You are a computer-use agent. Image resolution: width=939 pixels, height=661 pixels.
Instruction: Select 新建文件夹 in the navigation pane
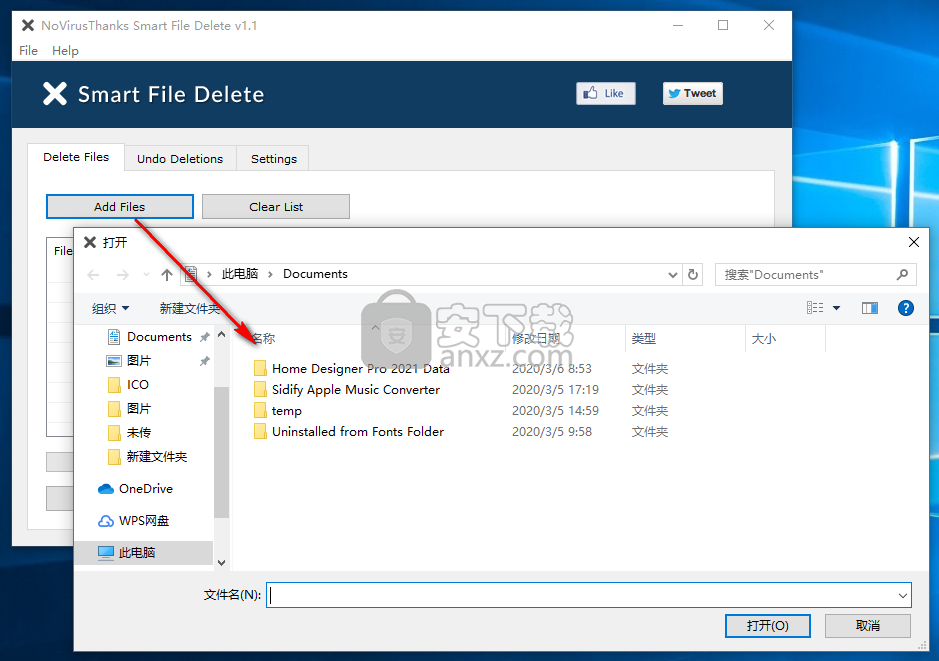(x=157, y=457)
